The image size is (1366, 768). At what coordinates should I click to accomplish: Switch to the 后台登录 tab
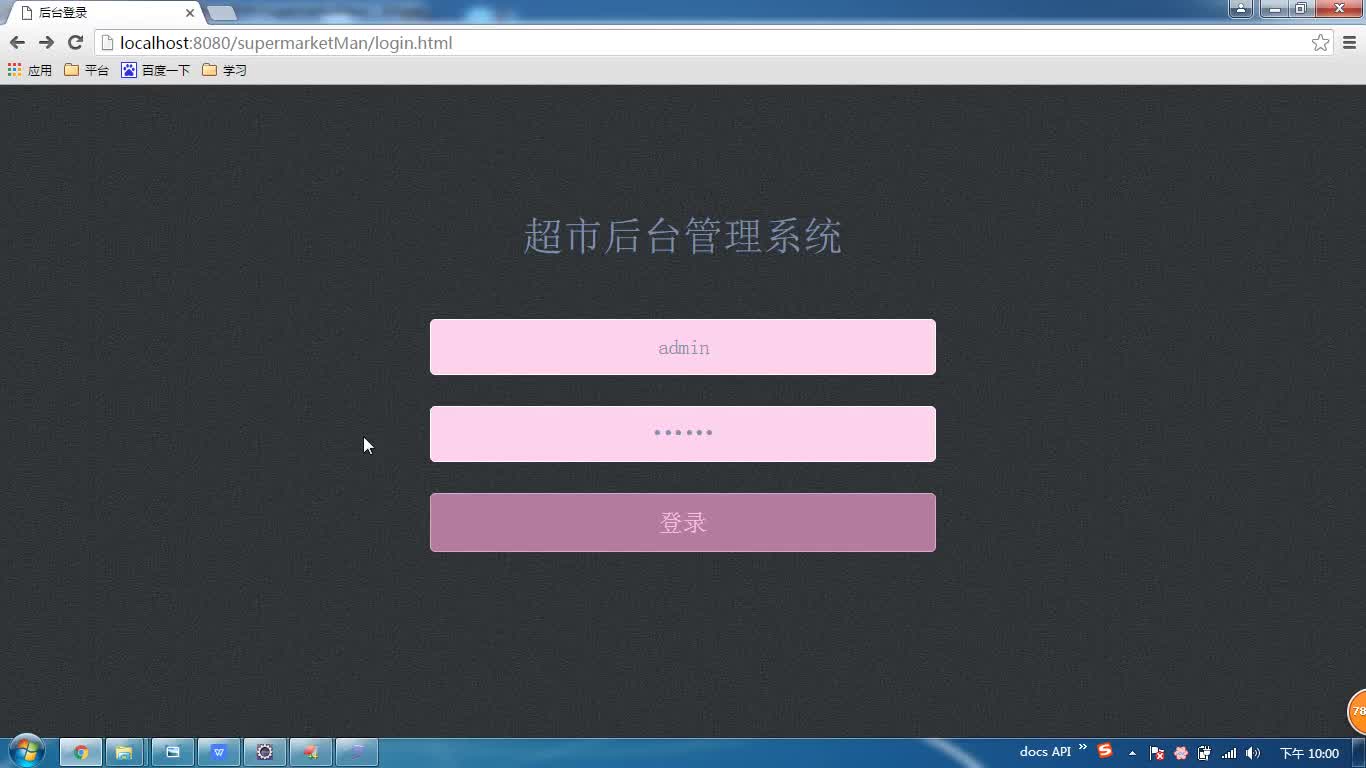[105, 13]
